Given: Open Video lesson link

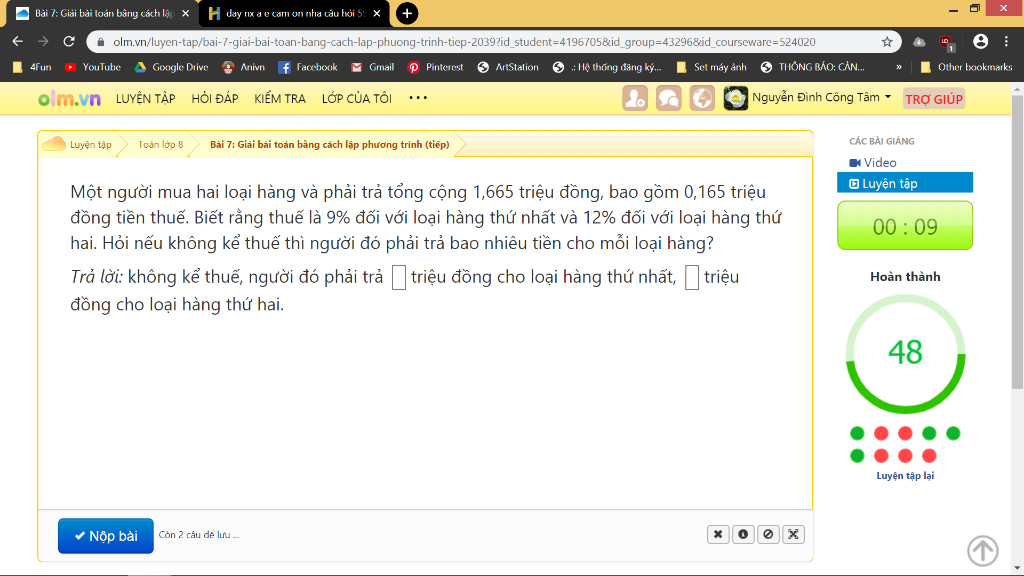Looking at the screenshot, I should (x=873, y=163).
